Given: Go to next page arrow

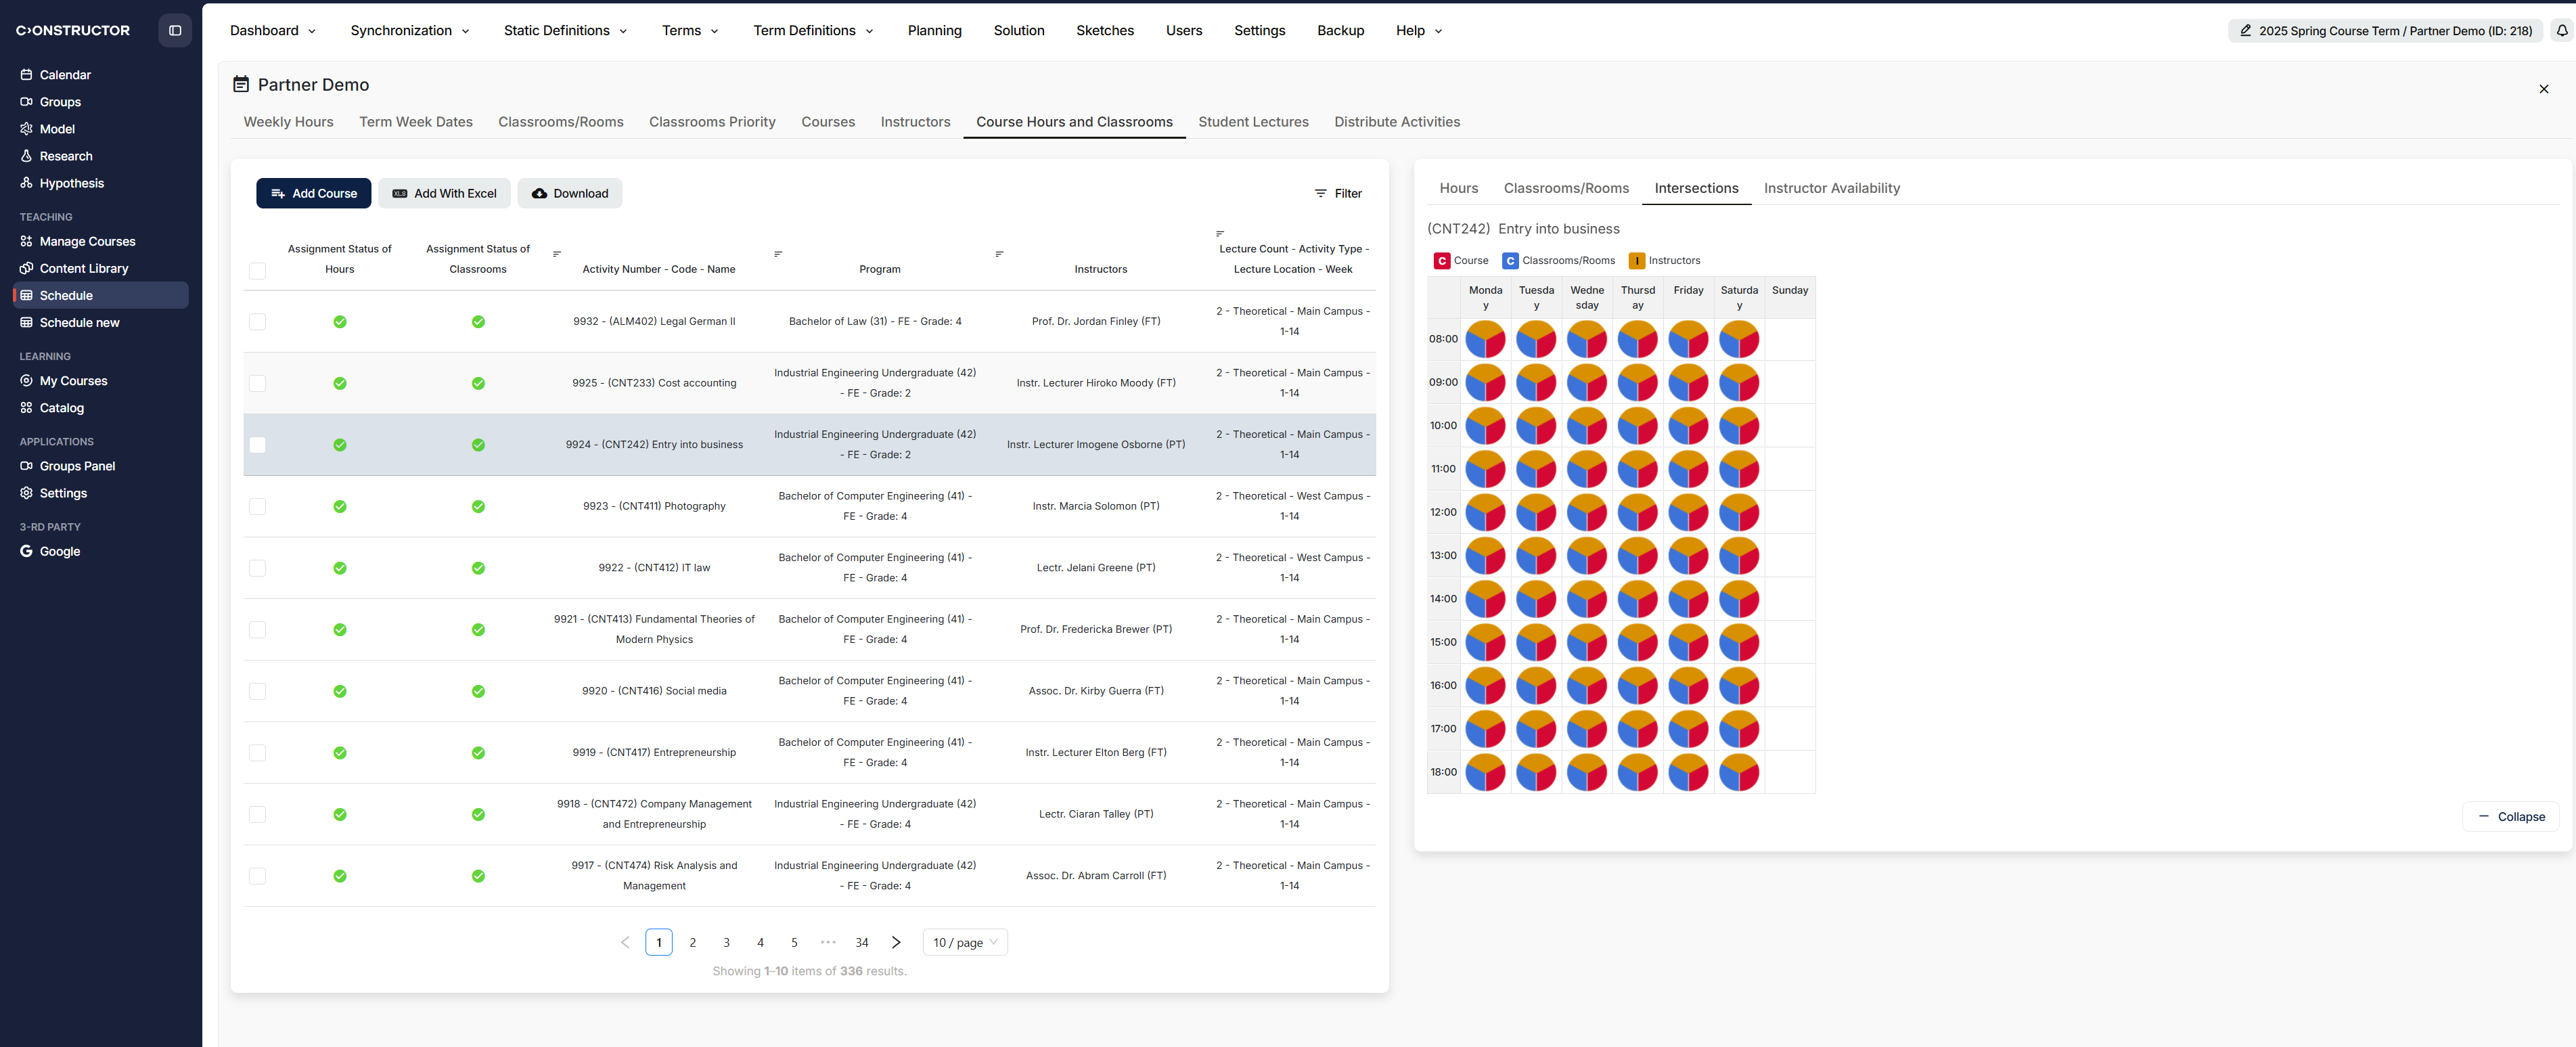Looking at the screenshot, I should 896,942.
